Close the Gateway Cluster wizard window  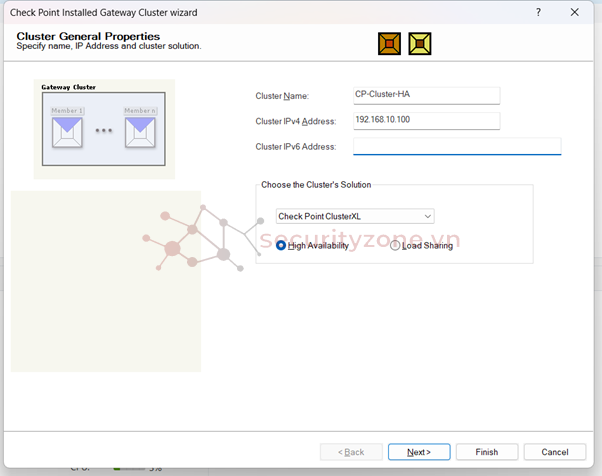coord(574,12)
